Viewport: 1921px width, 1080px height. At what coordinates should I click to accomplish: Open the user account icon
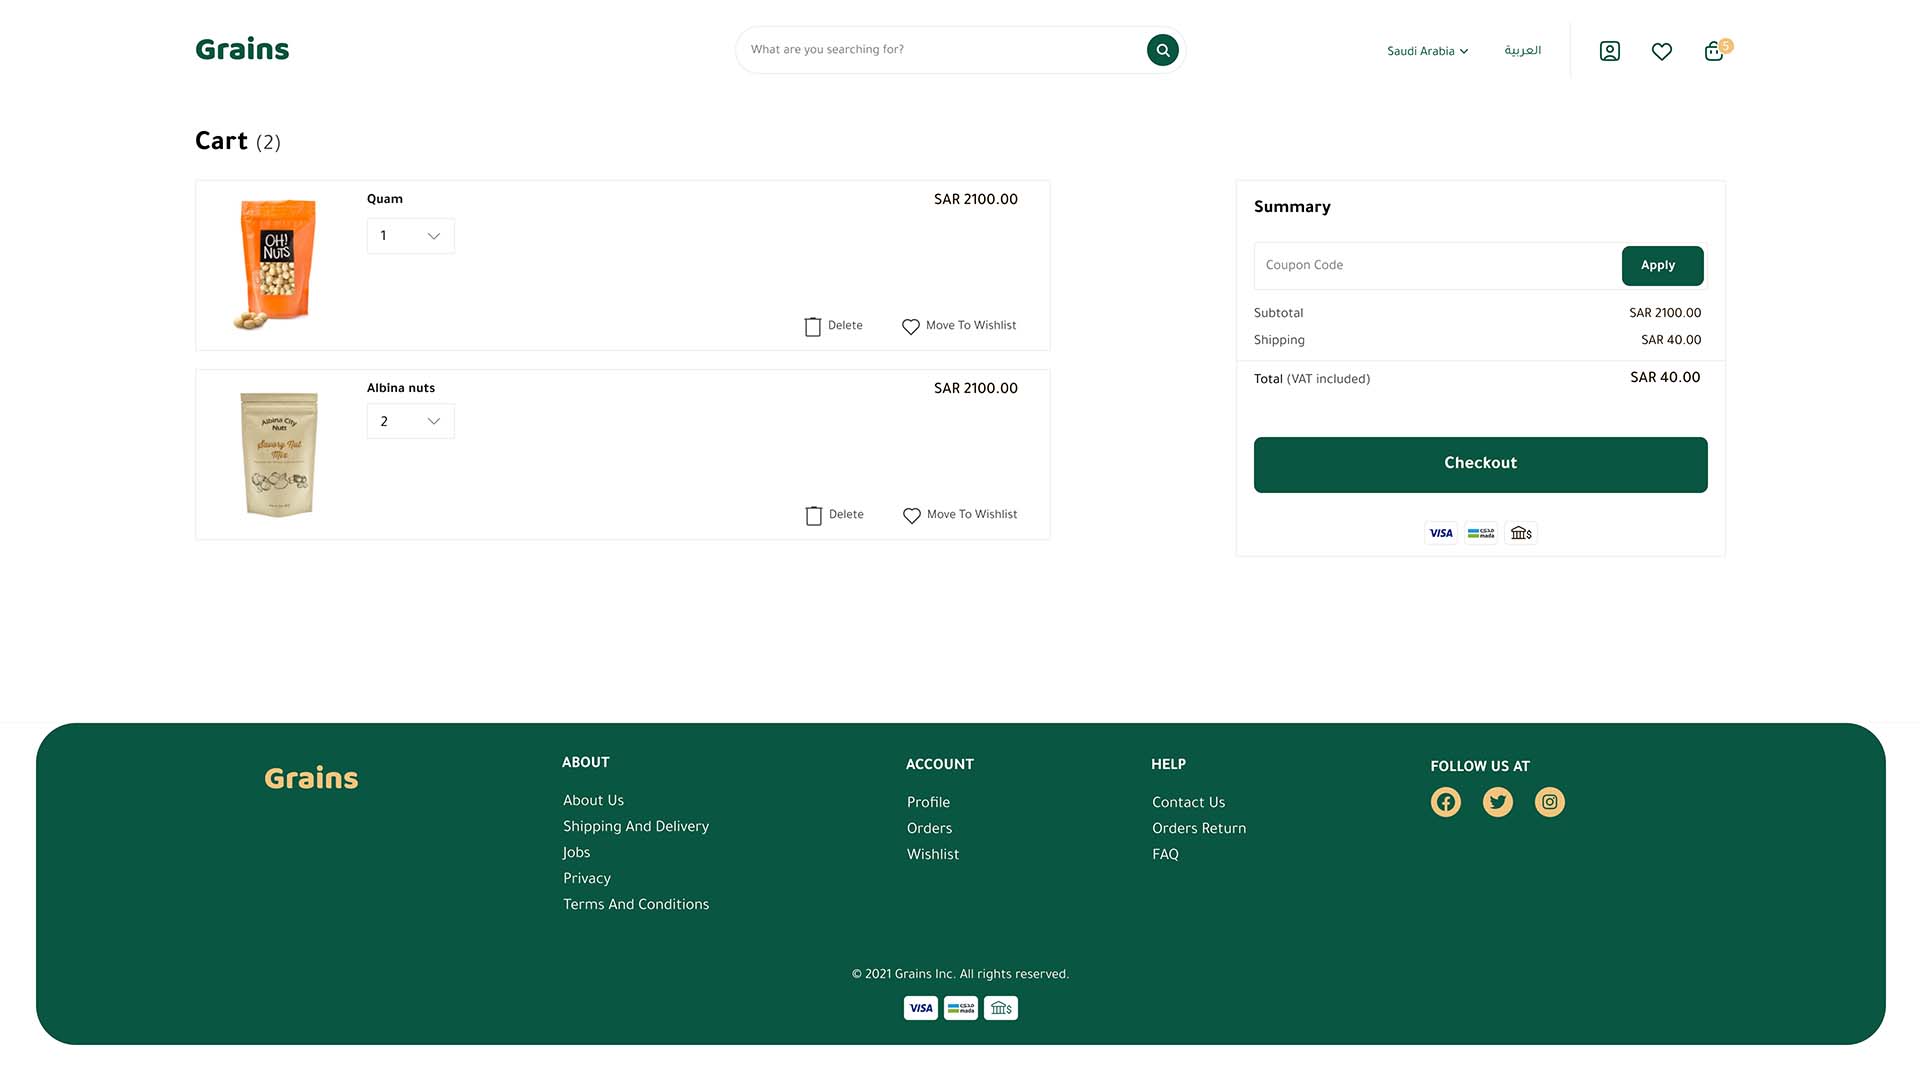pos(1610,51)
